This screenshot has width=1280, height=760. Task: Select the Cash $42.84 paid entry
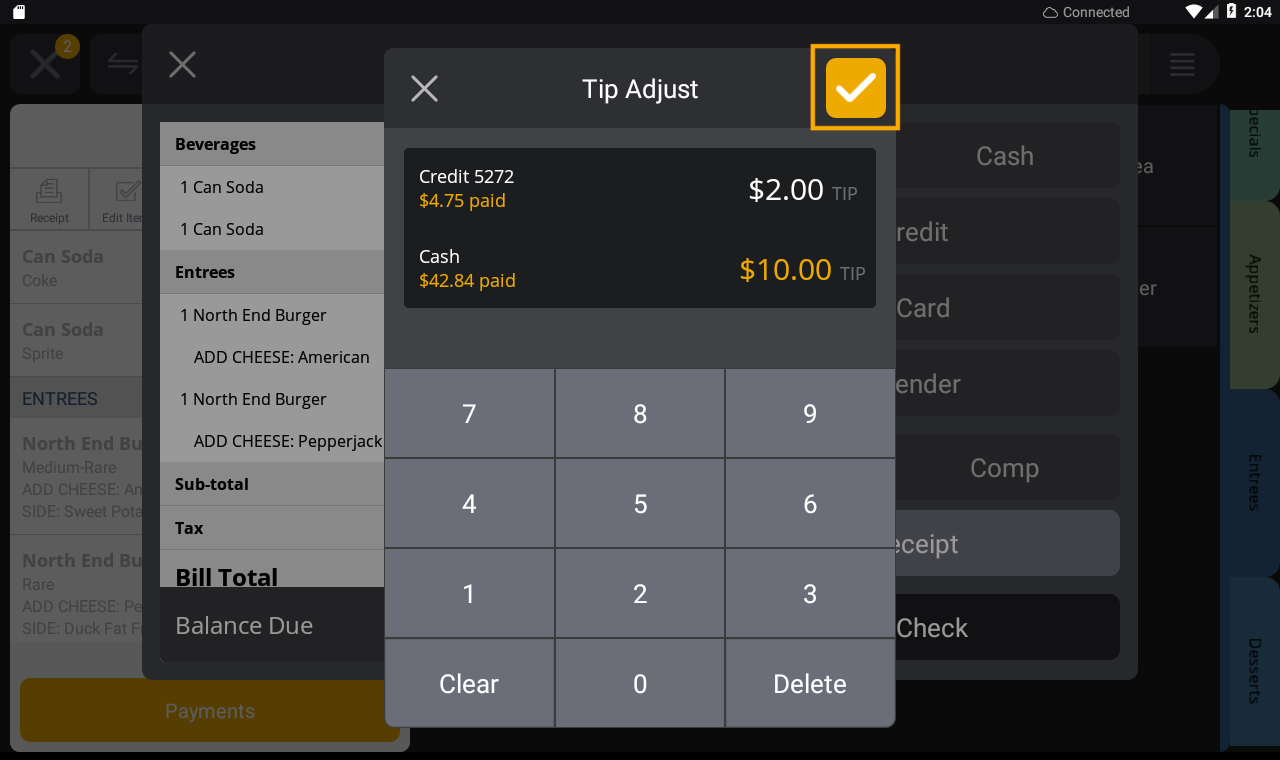click(640, 269)
